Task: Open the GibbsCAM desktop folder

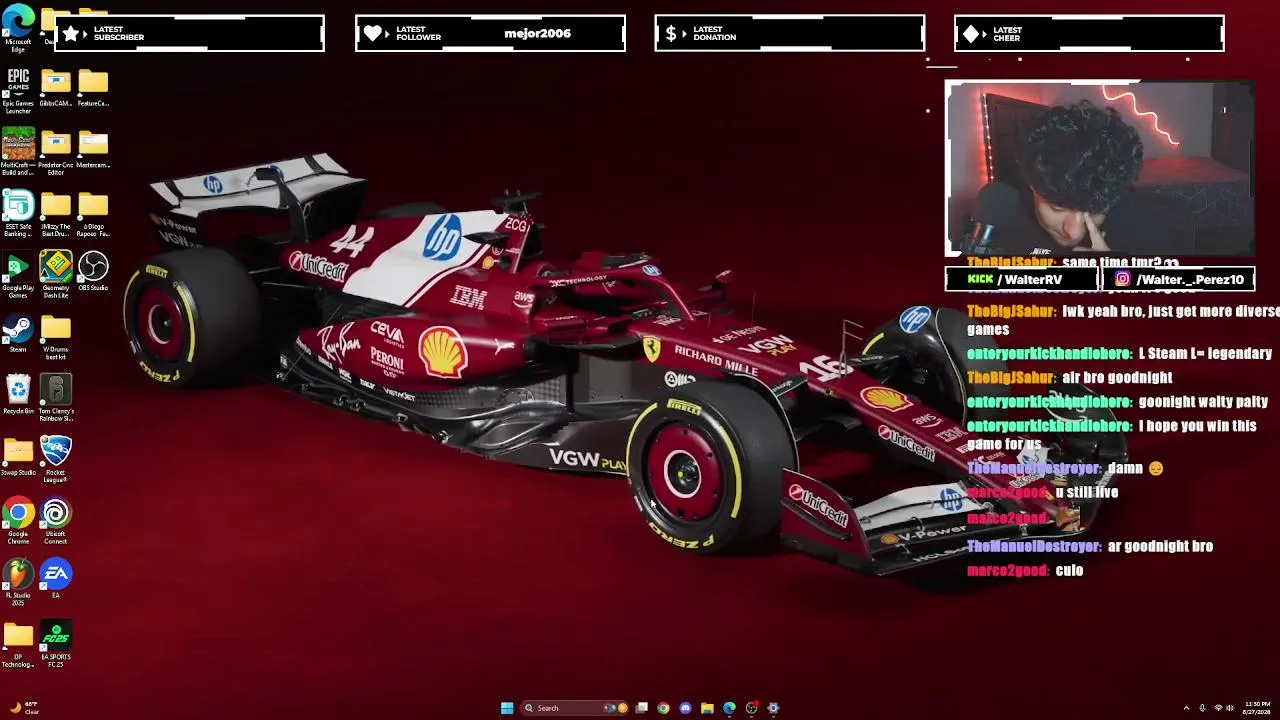Action: 56,89
